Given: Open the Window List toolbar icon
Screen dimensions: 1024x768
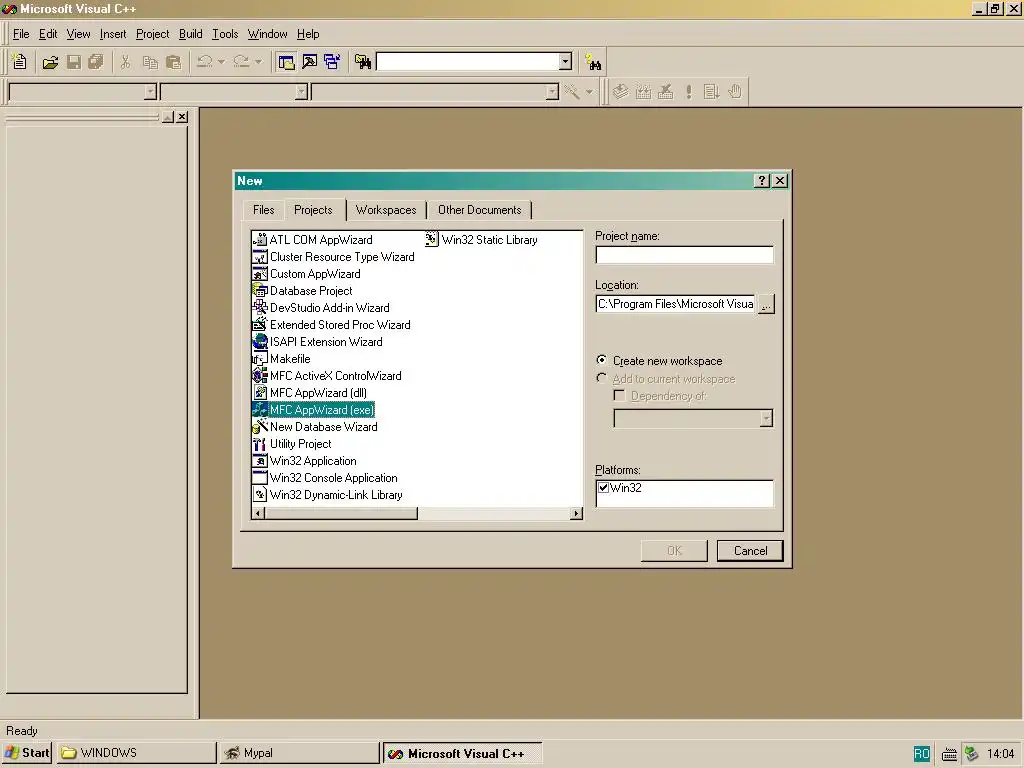Looking at the screenshot, I should [332, 62].
